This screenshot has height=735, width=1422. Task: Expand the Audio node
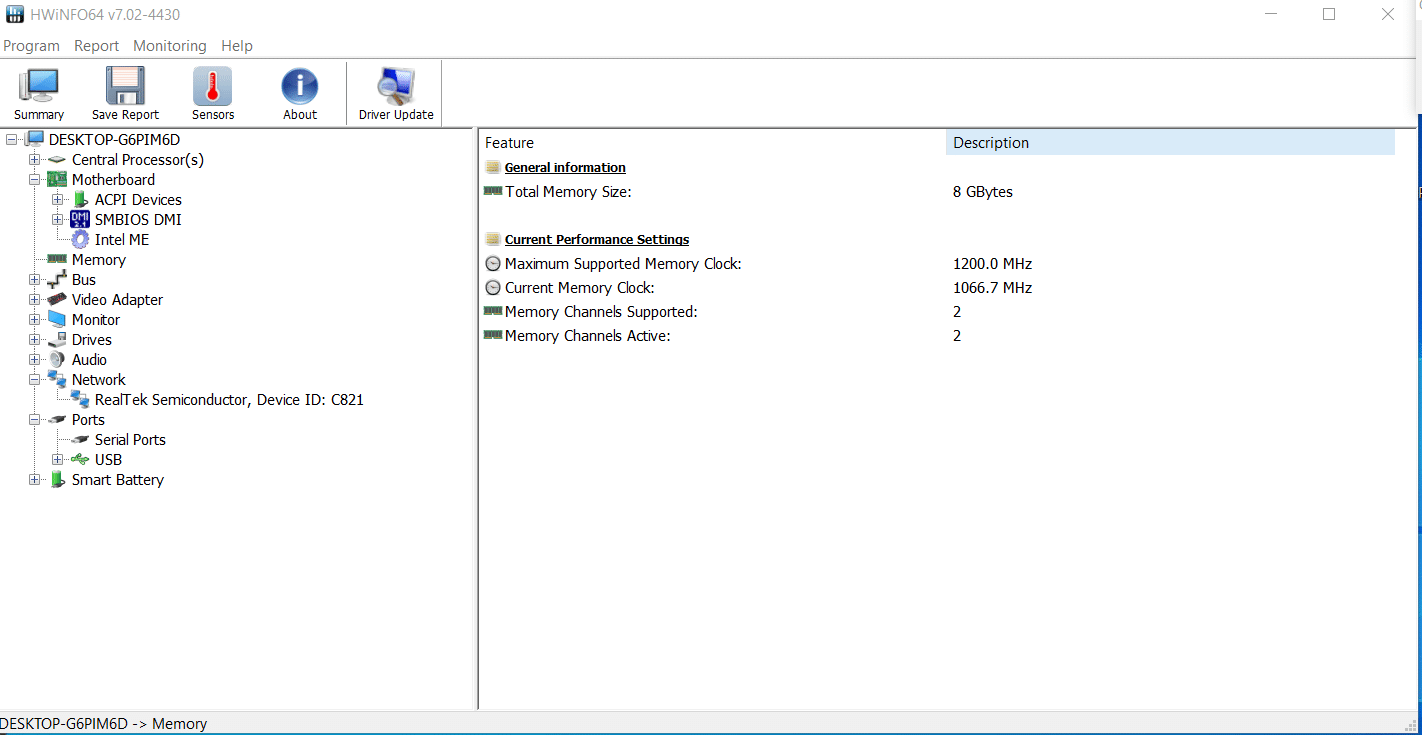[34, 359]
